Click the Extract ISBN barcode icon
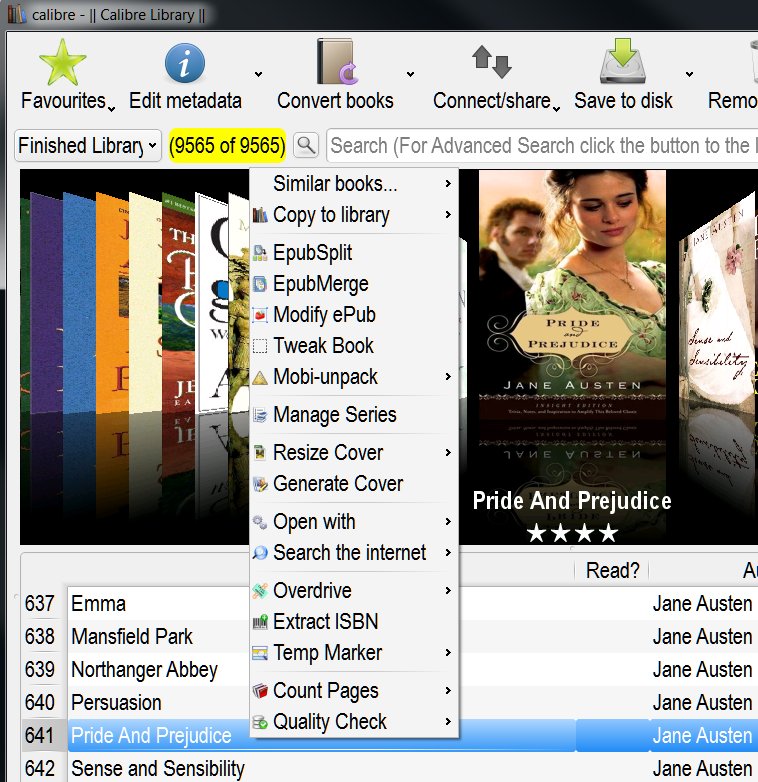 coord(260,621)
